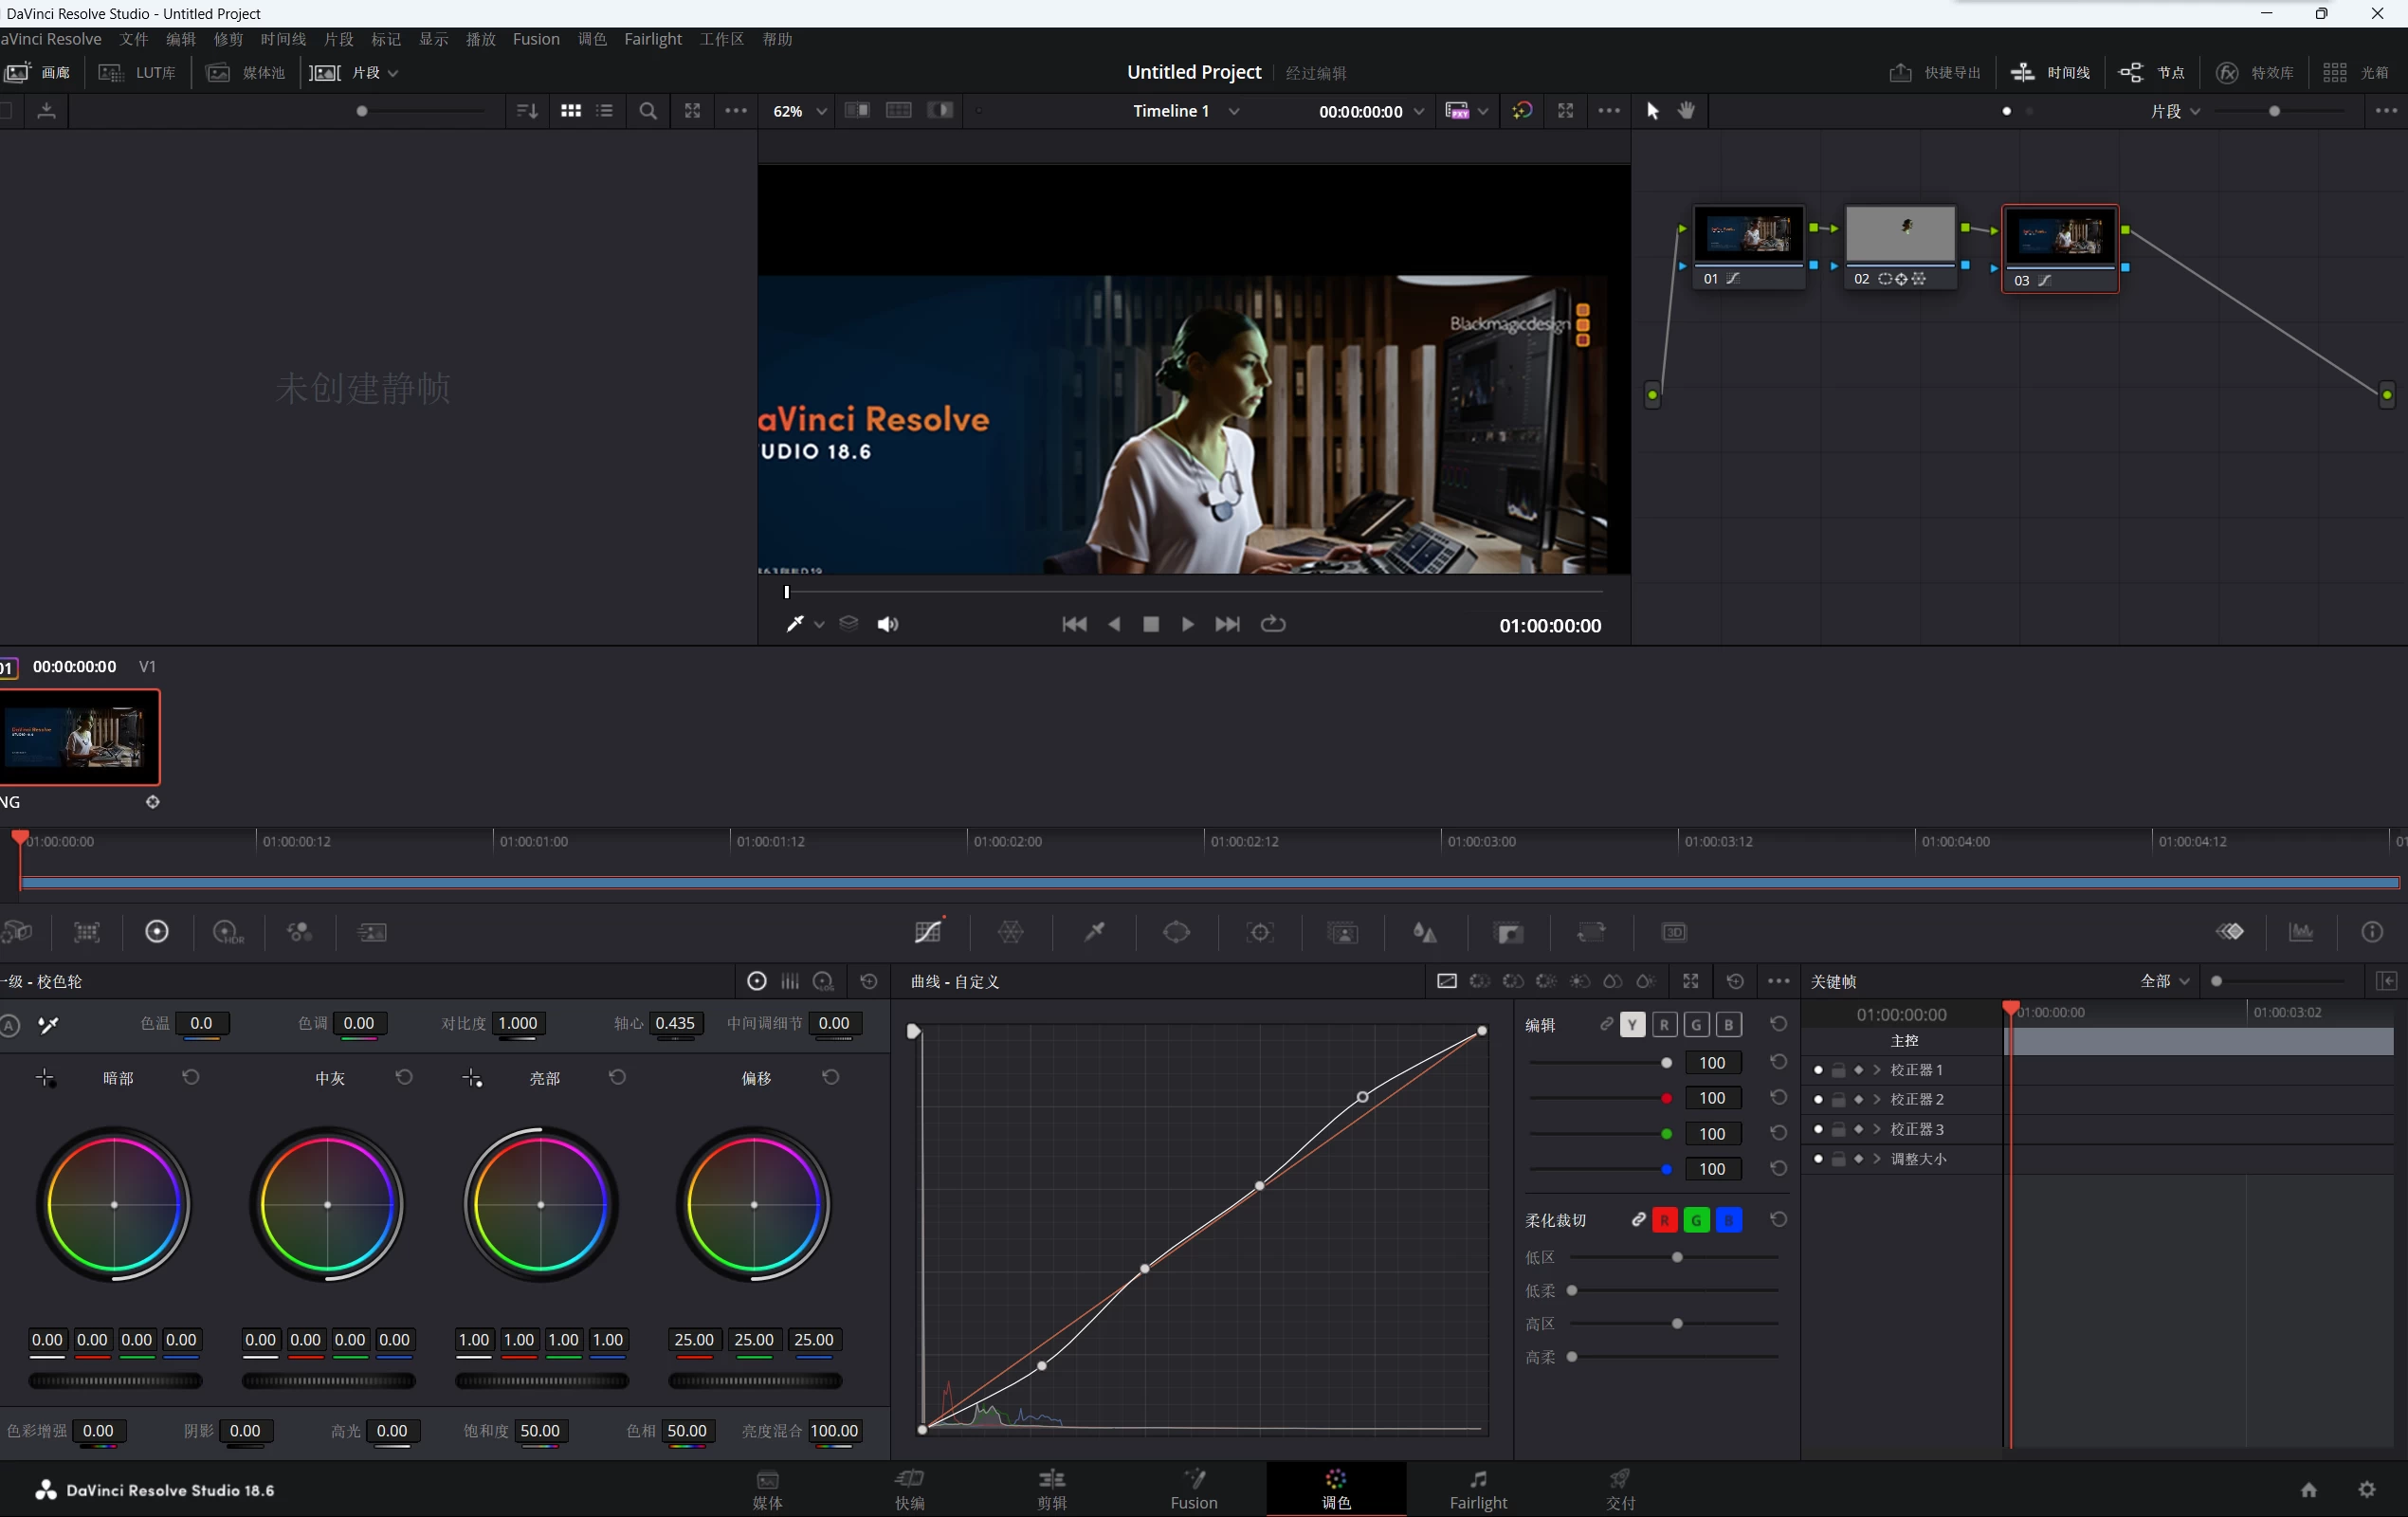Open the Fusion menu in menu bar
2408x1517 pixels.
pyautogui.click(x=536, y=39)
